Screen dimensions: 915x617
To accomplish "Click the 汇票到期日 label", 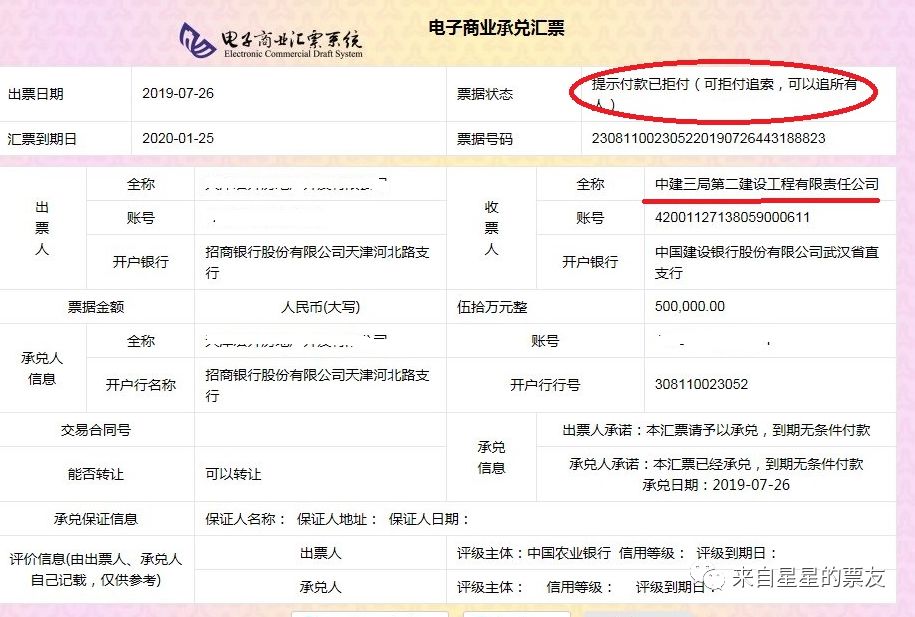I will coord(42,139).
